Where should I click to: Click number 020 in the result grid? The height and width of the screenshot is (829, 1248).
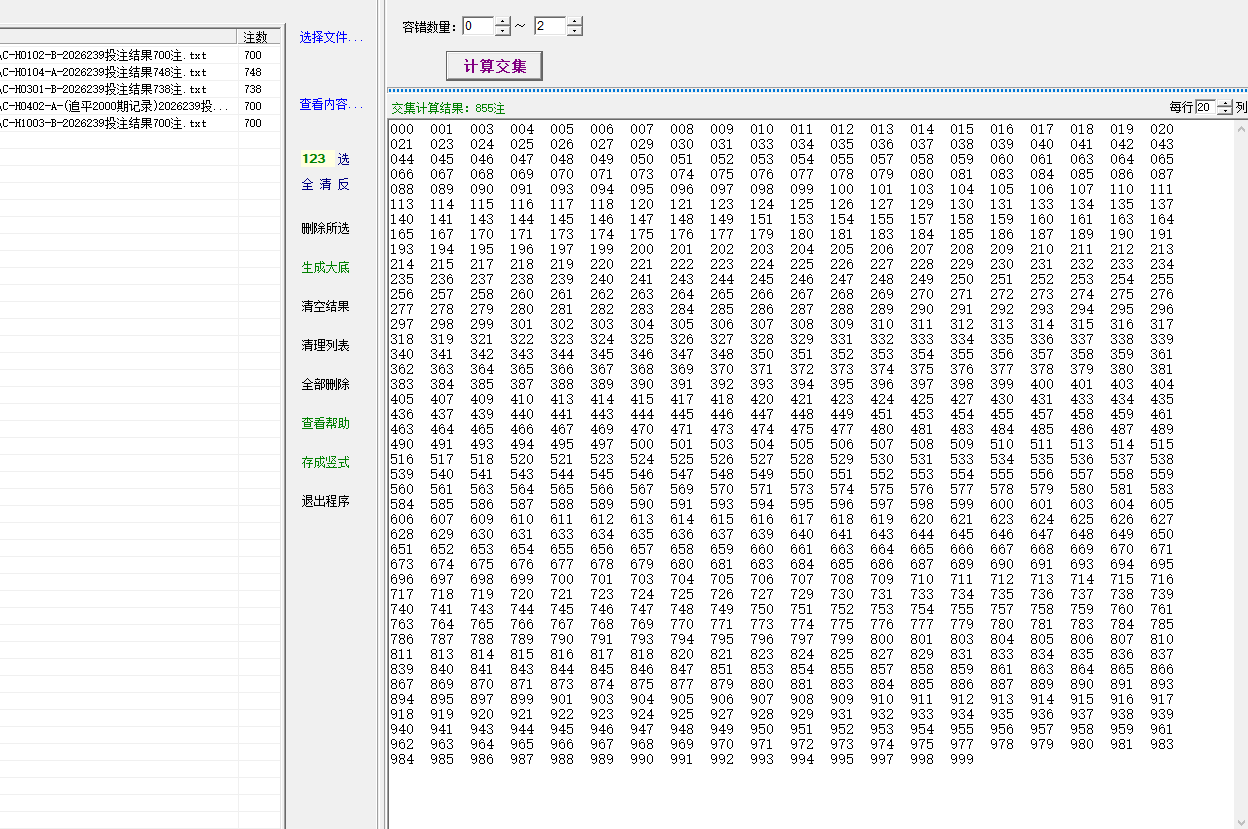tap(1162, 129)
